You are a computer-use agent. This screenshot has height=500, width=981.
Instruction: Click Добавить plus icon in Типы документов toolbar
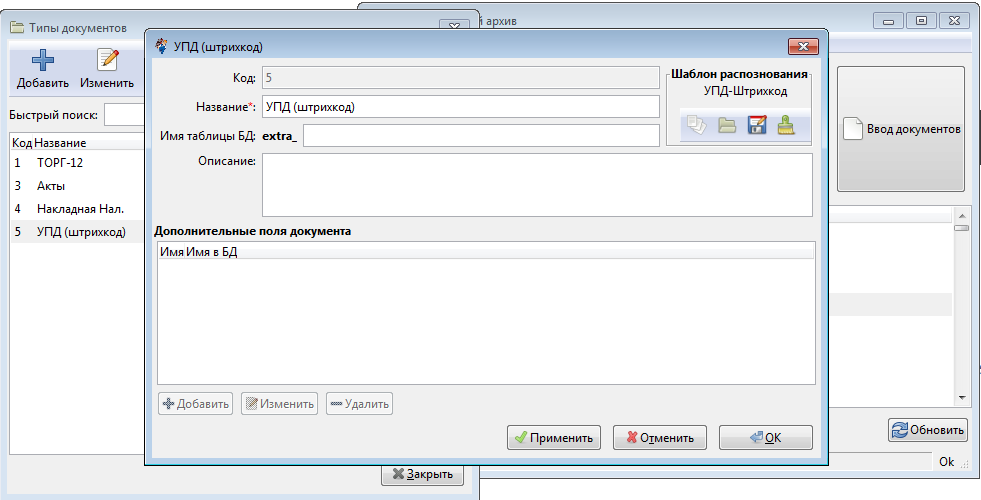coord(43,61)
